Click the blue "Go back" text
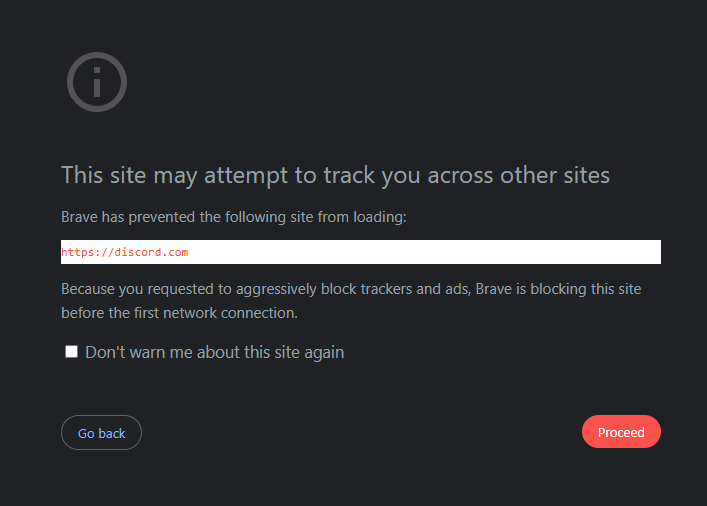Screen dimensions: 707x506 [x=101, y=433]
